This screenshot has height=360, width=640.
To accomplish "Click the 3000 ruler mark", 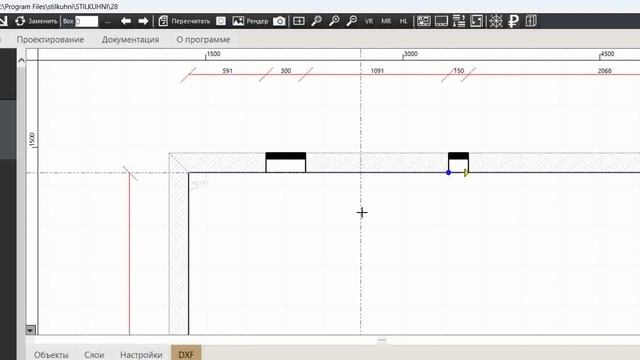I will [411, 54].
